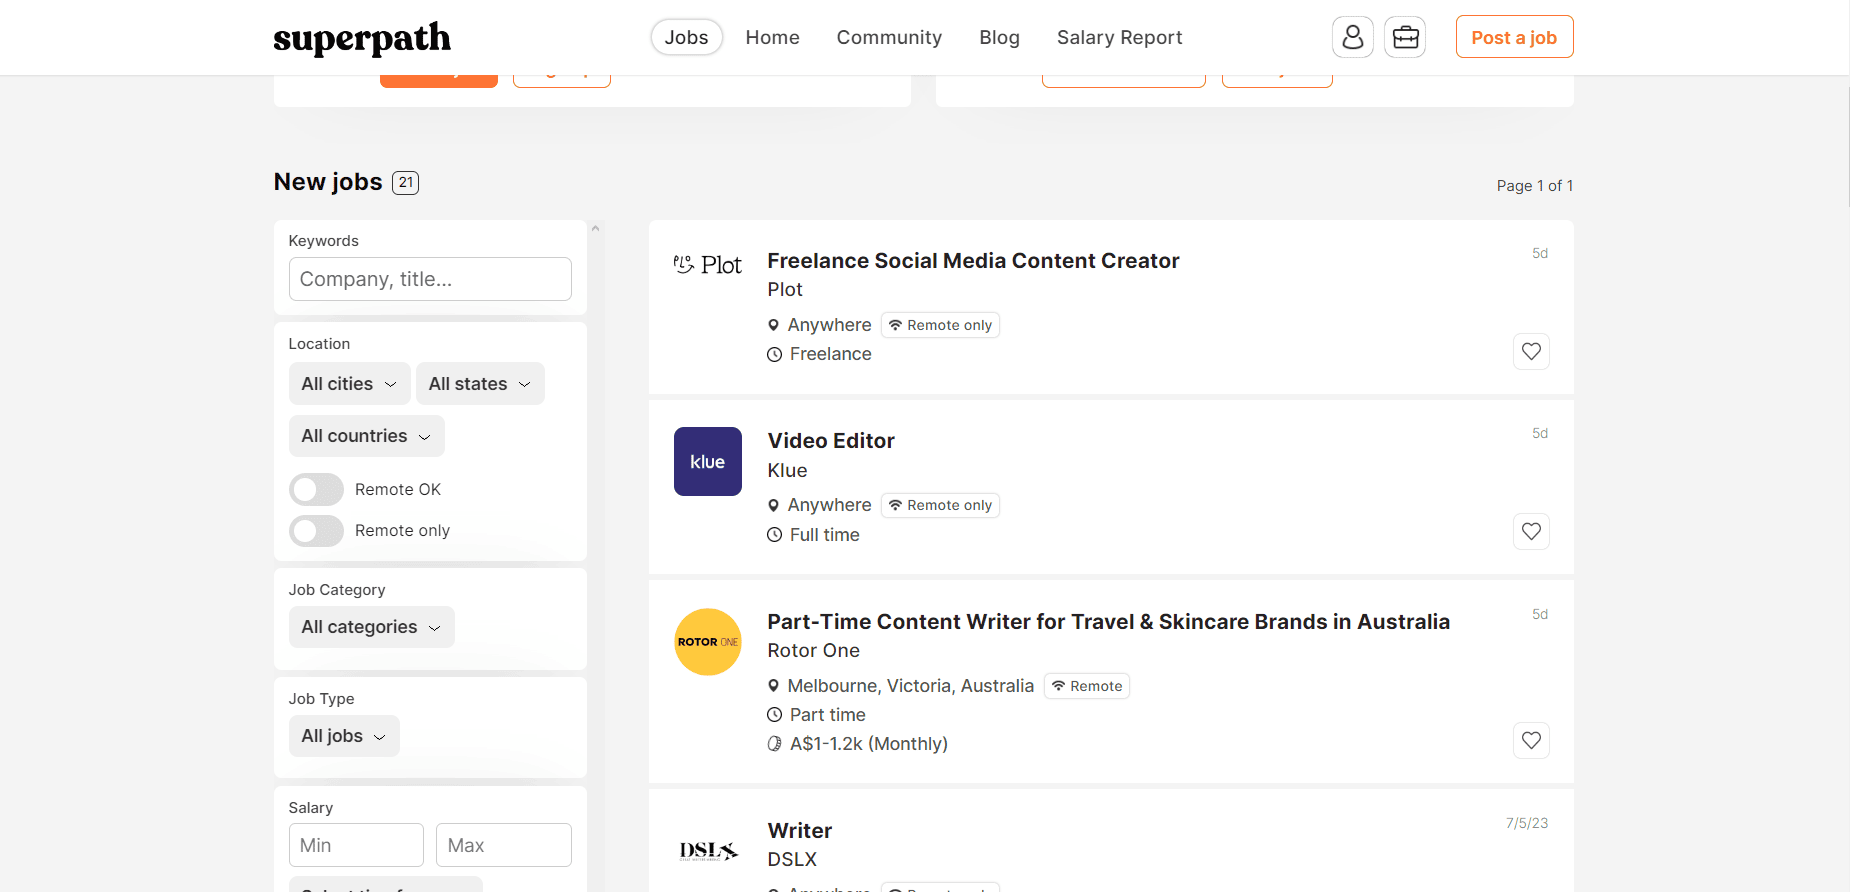Heart the Part-Time Content Writer job
1850x892 pixels.
coord(1531,740)
